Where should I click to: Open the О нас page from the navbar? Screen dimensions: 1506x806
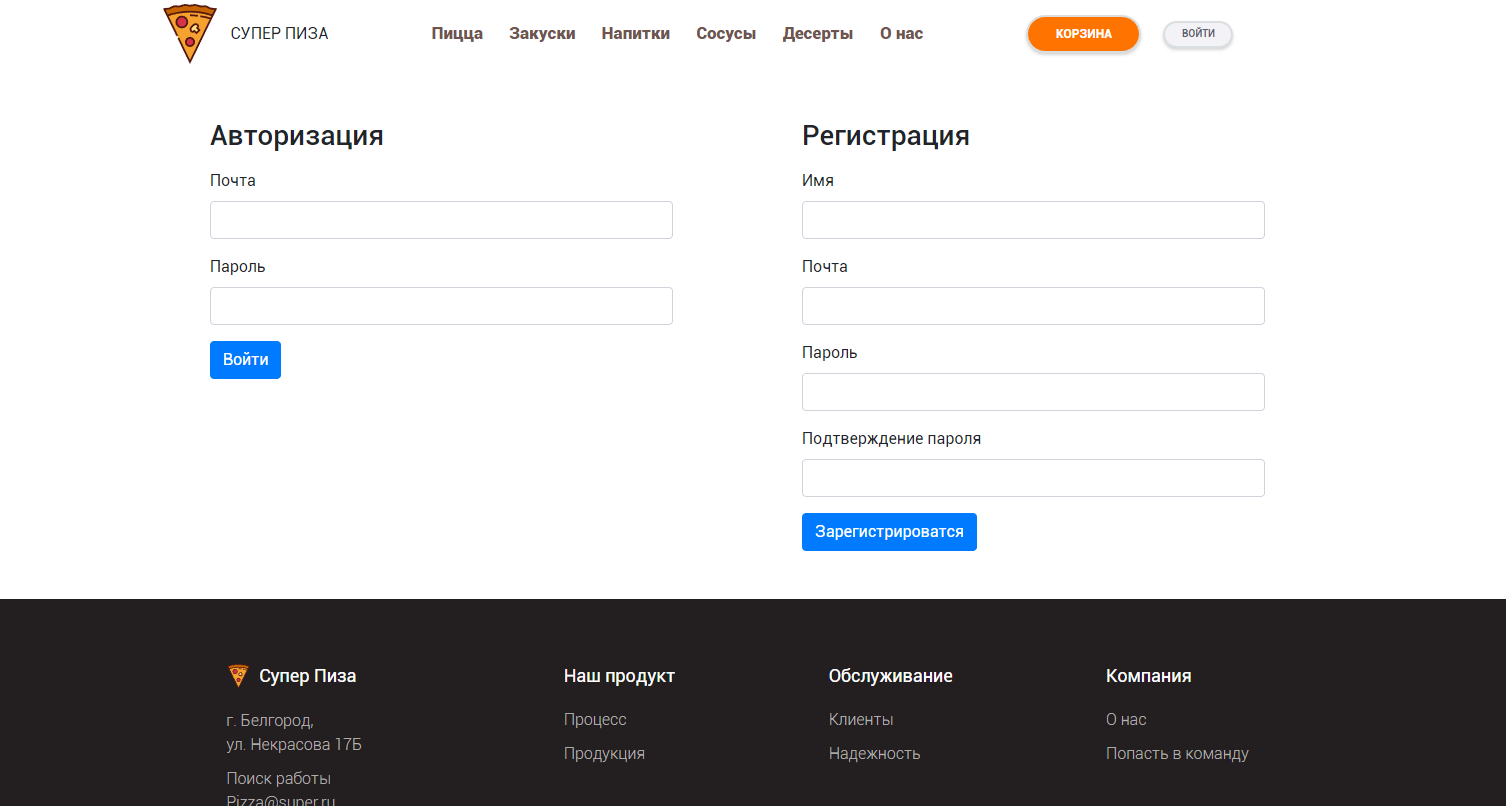click(x=900, y=33)
